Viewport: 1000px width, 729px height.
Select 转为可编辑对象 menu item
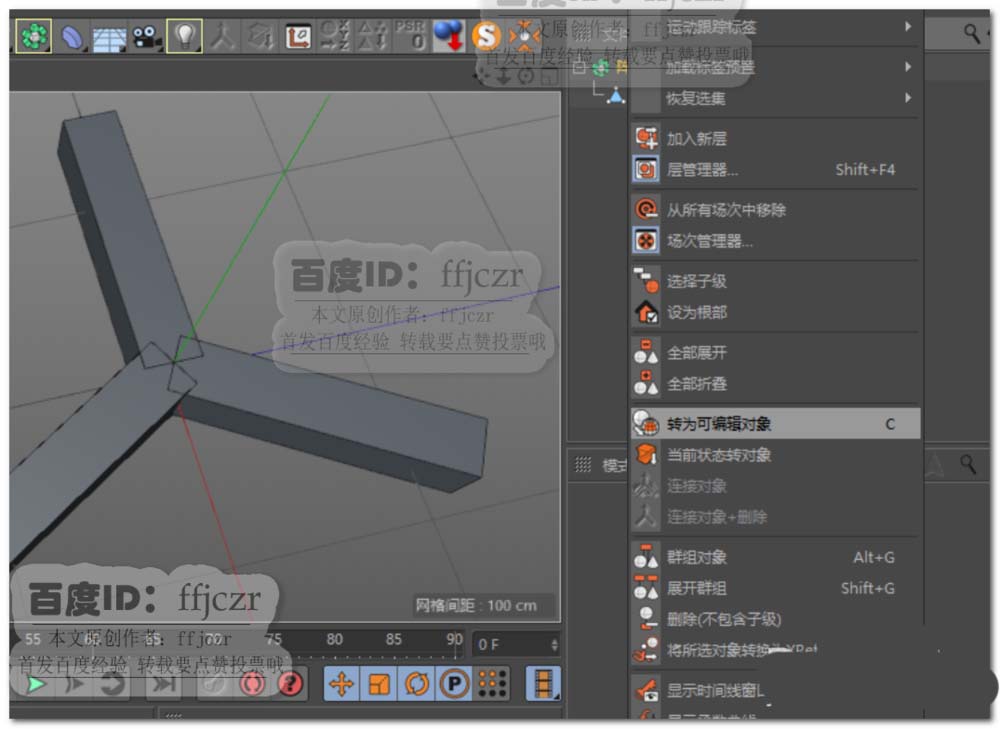[x=776, y=423]
